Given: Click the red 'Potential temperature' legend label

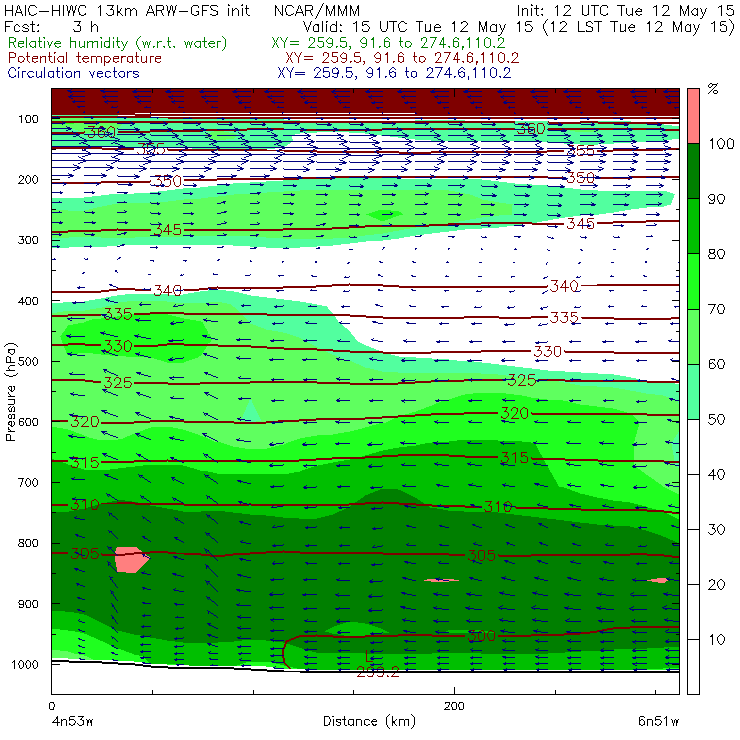Looking at the screenshot, I should [x=85, y=58].
